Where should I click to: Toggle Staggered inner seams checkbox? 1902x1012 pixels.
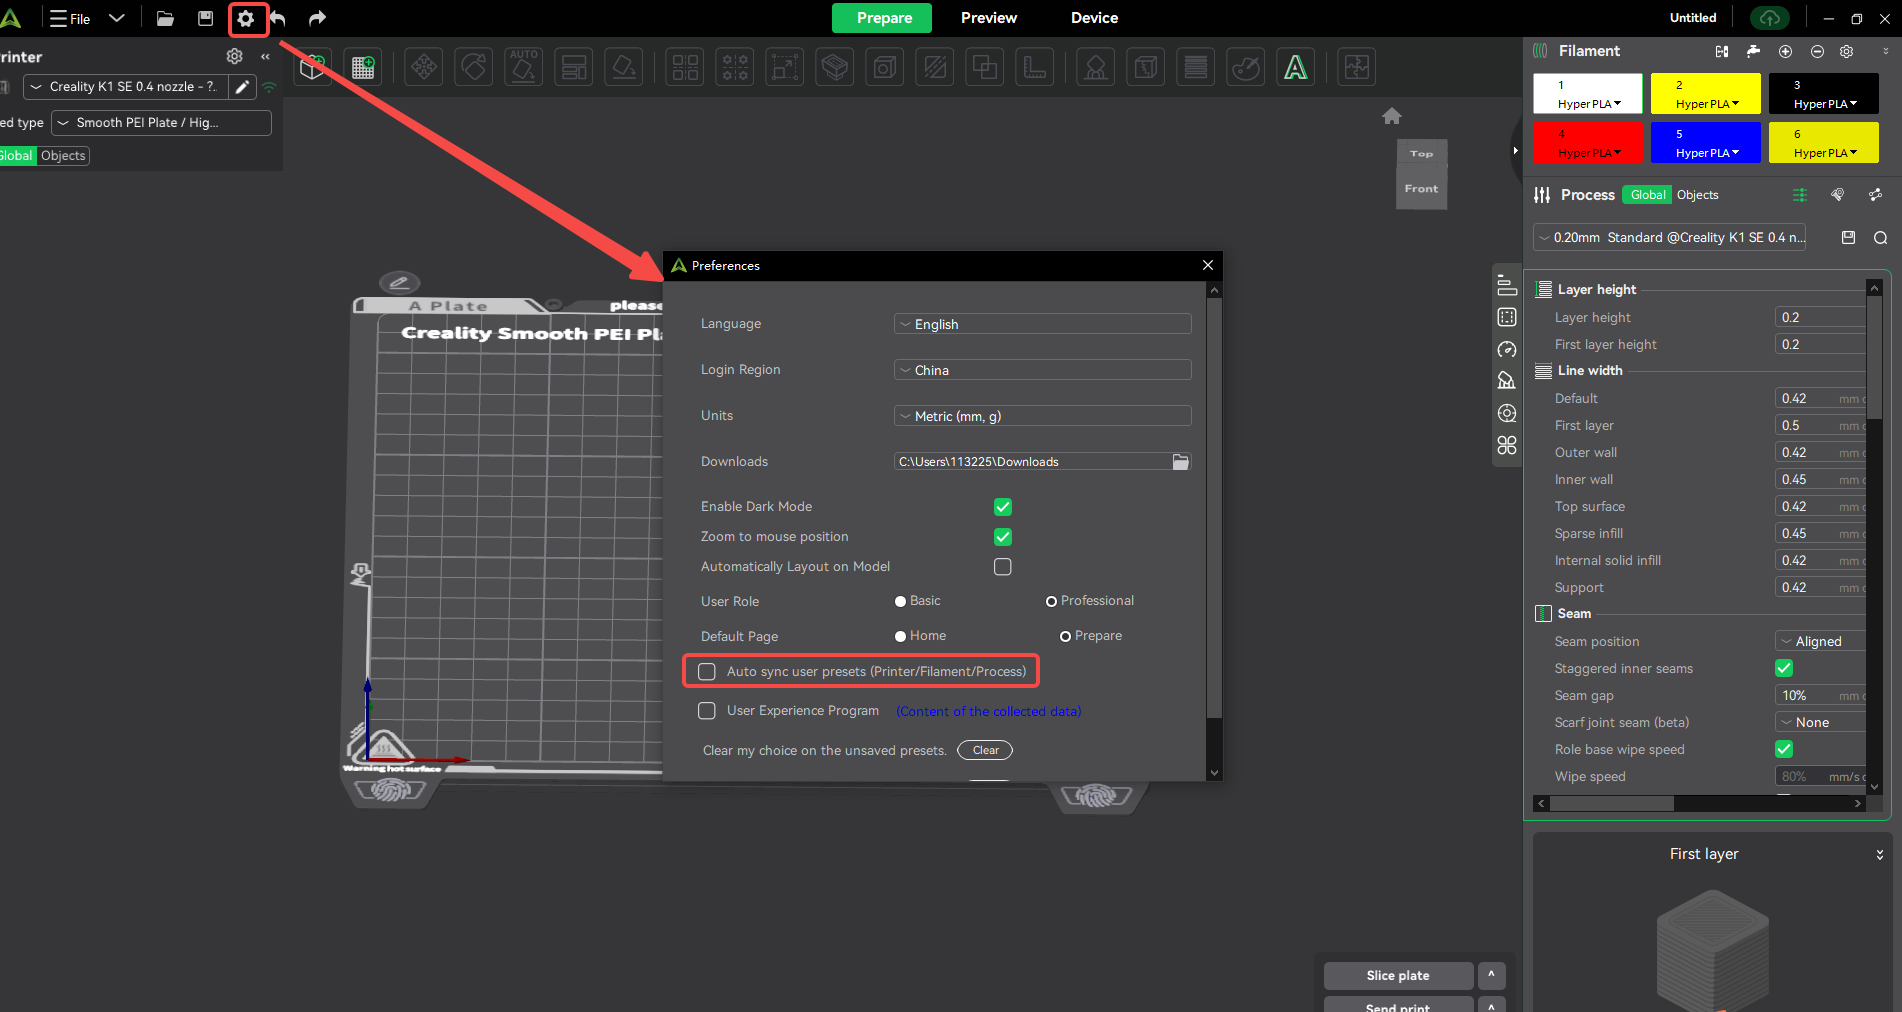[1784, 668]
